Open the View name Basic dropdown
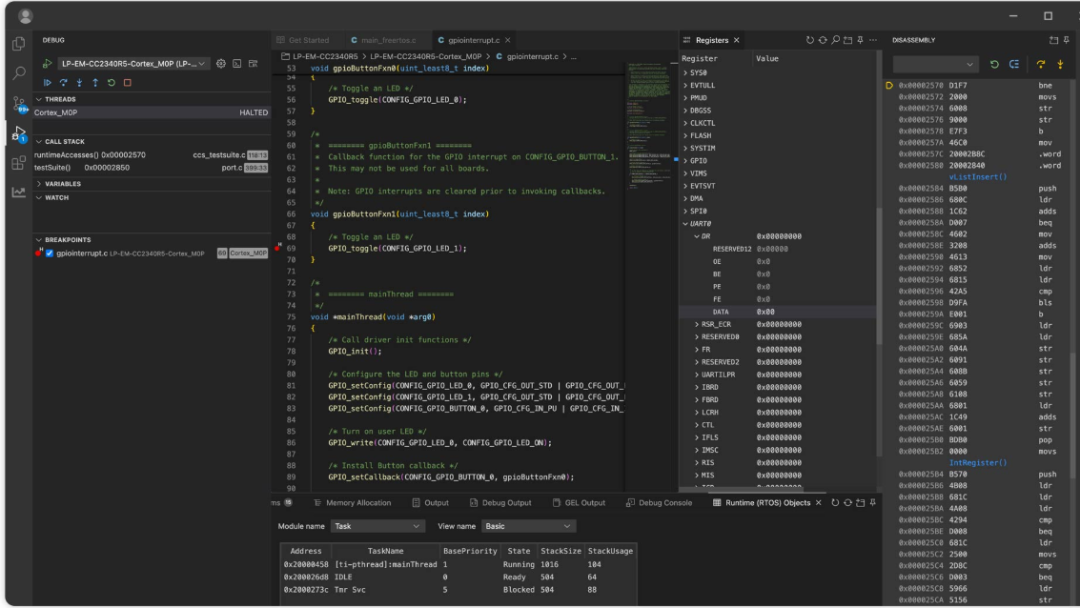Image resolution: width=1080 pixels, height=608 pixels. pyautogui.click(x=528, y=526)
